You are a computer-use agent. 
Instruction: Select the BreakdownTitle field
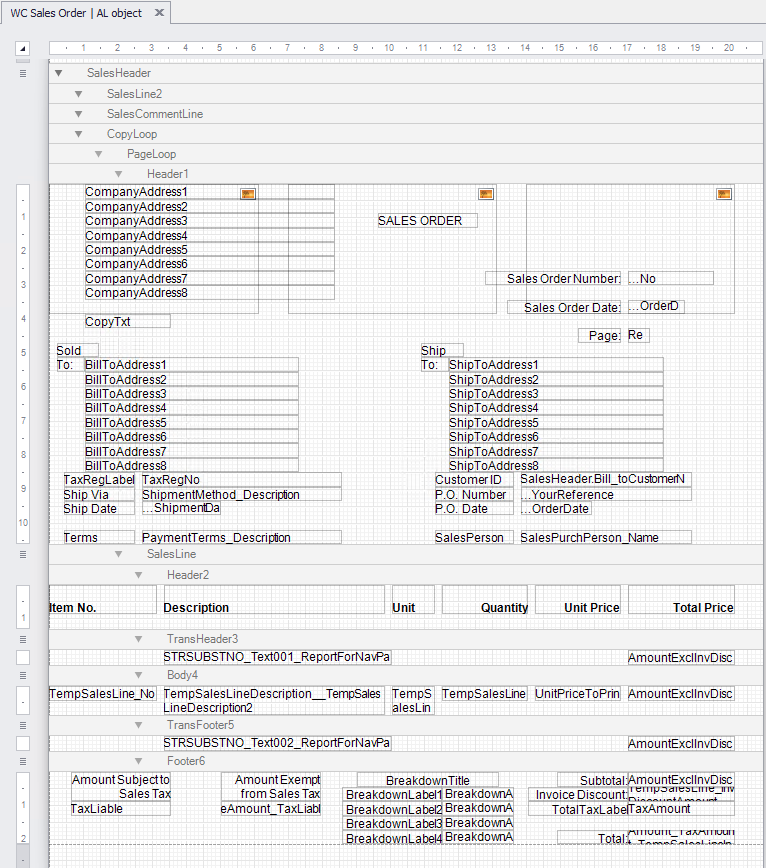(428, 781)
